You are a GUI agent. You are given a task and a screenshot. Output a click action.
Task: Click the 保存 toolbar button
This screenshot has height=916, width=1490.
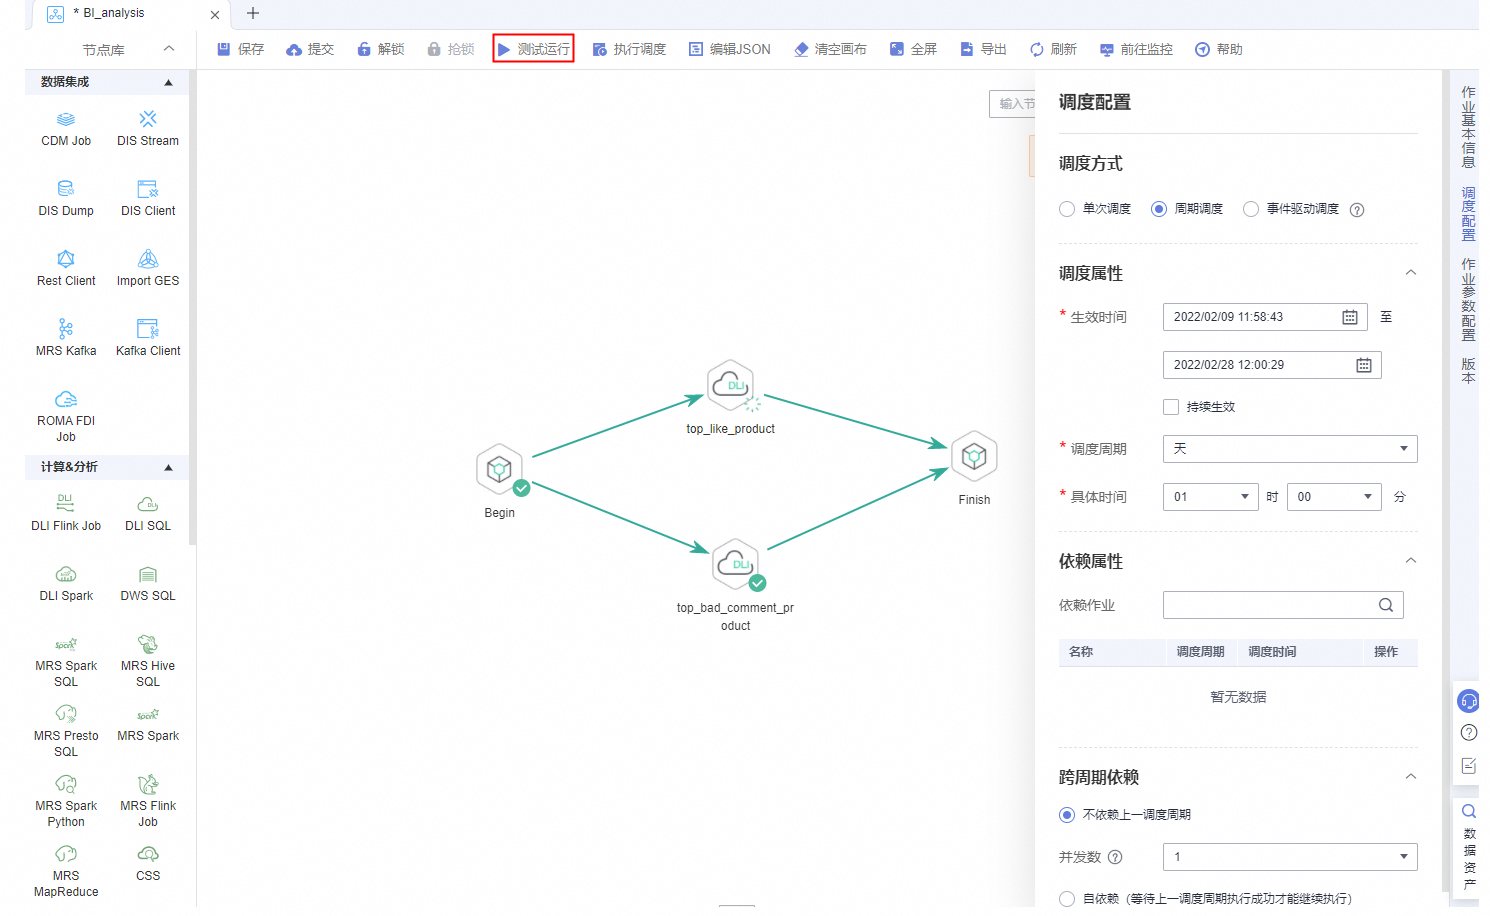point(241,49)
